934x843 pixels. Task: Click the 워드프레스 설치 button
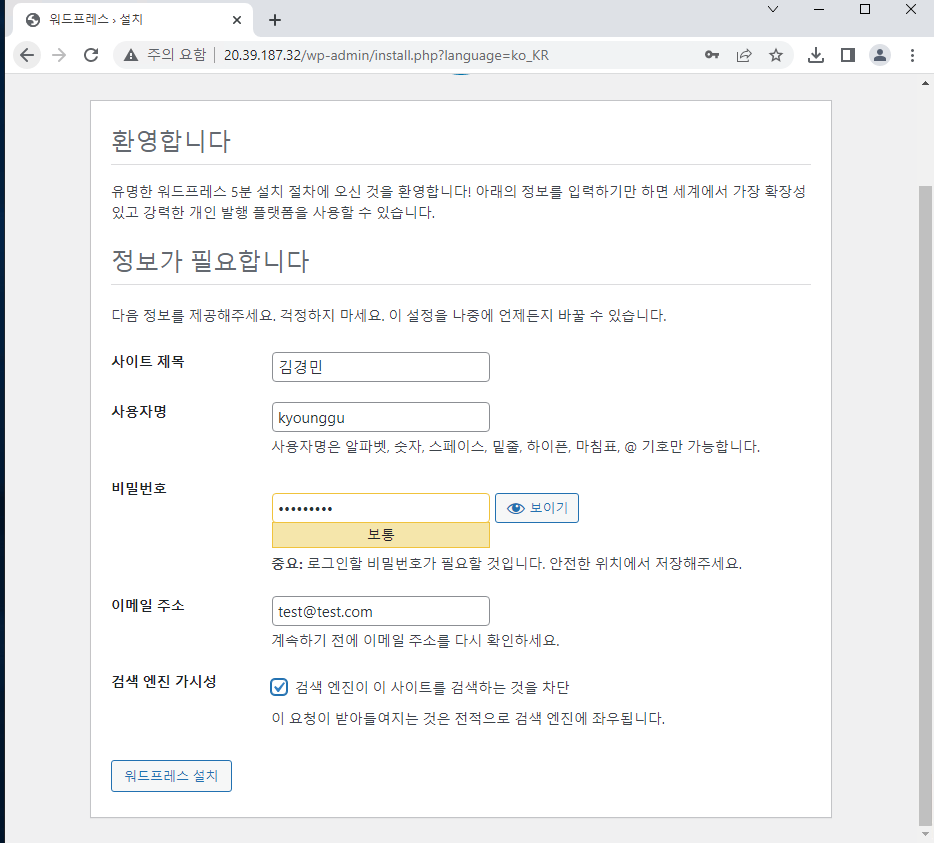[x=172, y=776]
